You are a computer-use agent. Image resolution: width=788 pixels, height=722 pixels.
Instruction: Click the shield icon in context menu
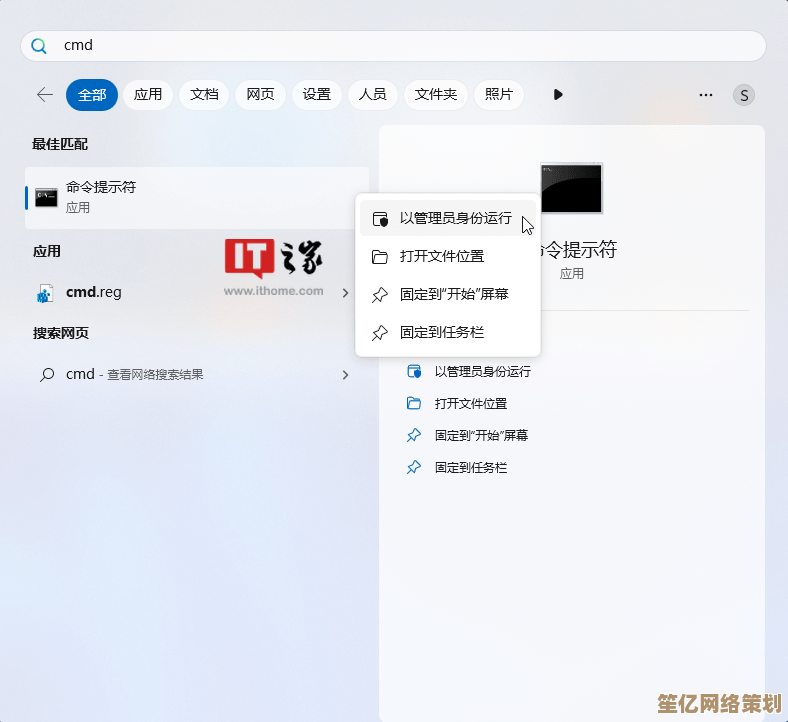click(x=379, y=219)
